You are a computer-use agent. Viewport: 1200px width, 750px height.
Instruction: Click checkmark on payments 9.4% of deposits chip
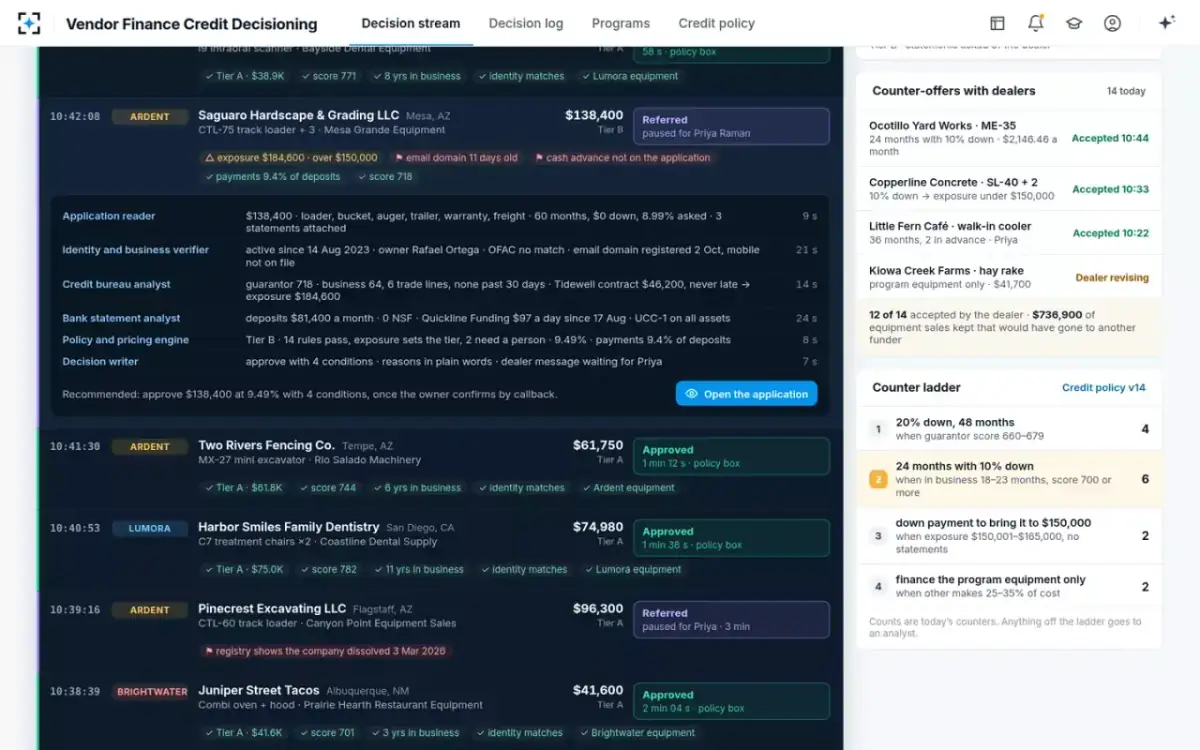209,177
